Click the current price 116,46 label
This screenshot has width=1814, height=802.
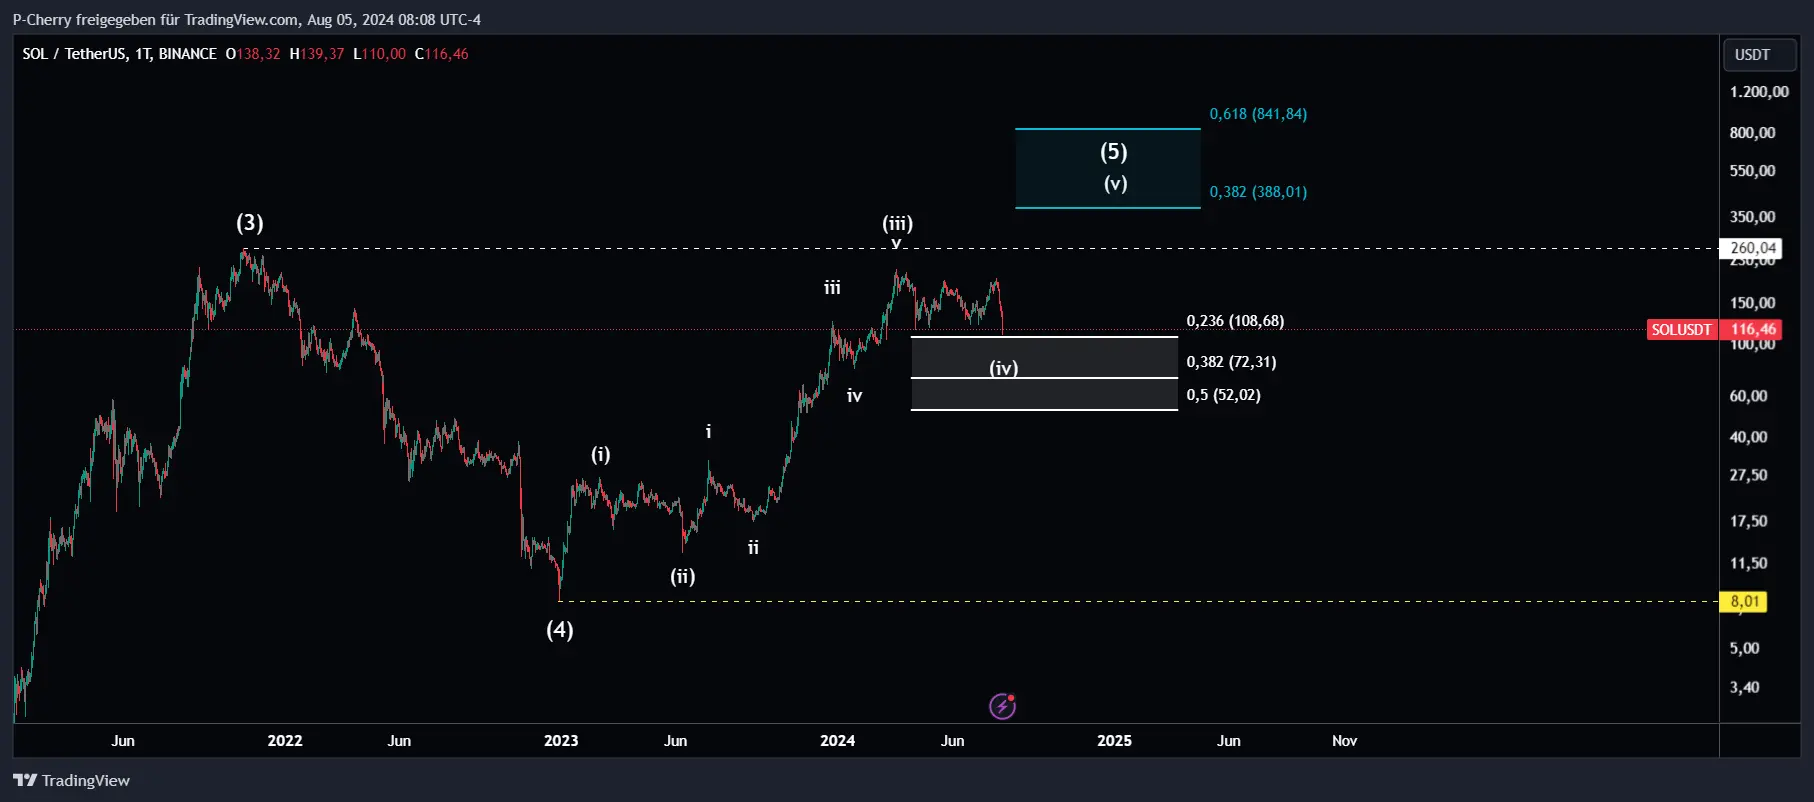tap(1753, 329)
